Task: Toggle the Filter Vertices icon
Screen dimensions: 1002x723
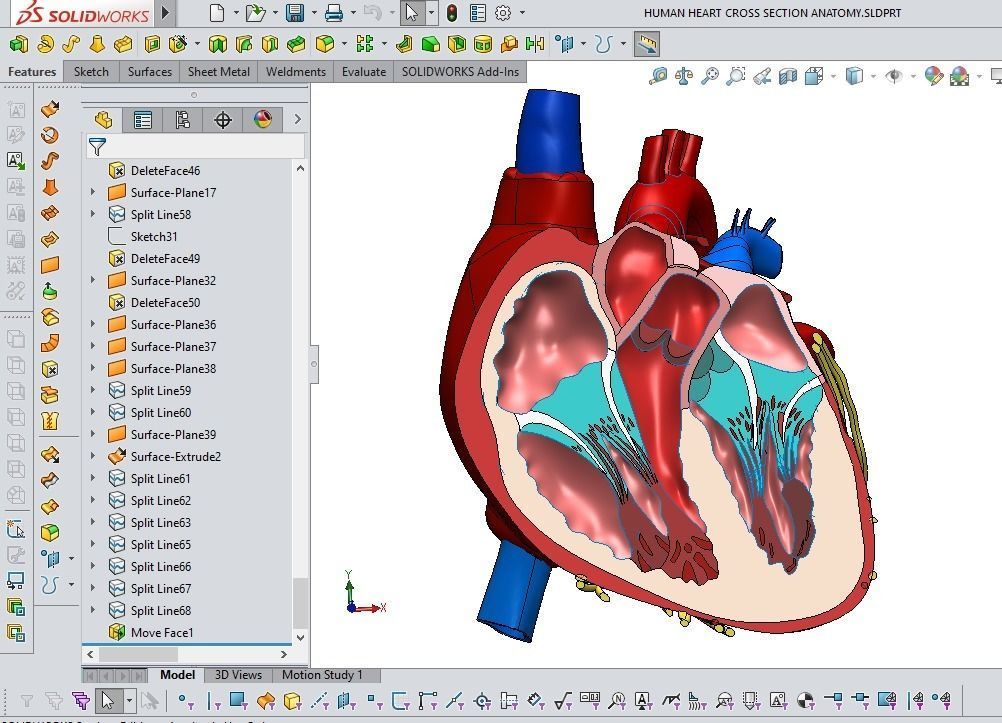Action: [185, 701]
